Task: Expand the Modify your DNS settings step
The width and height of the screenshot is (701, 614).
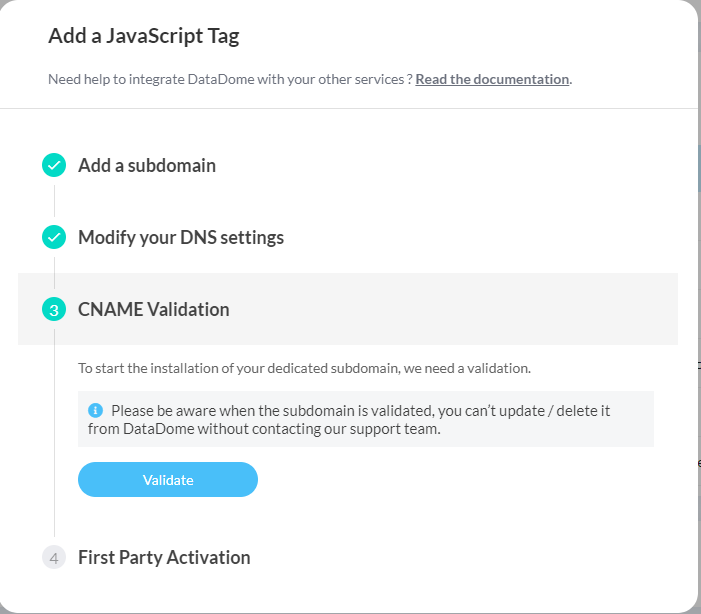Action: pos(181,238)
